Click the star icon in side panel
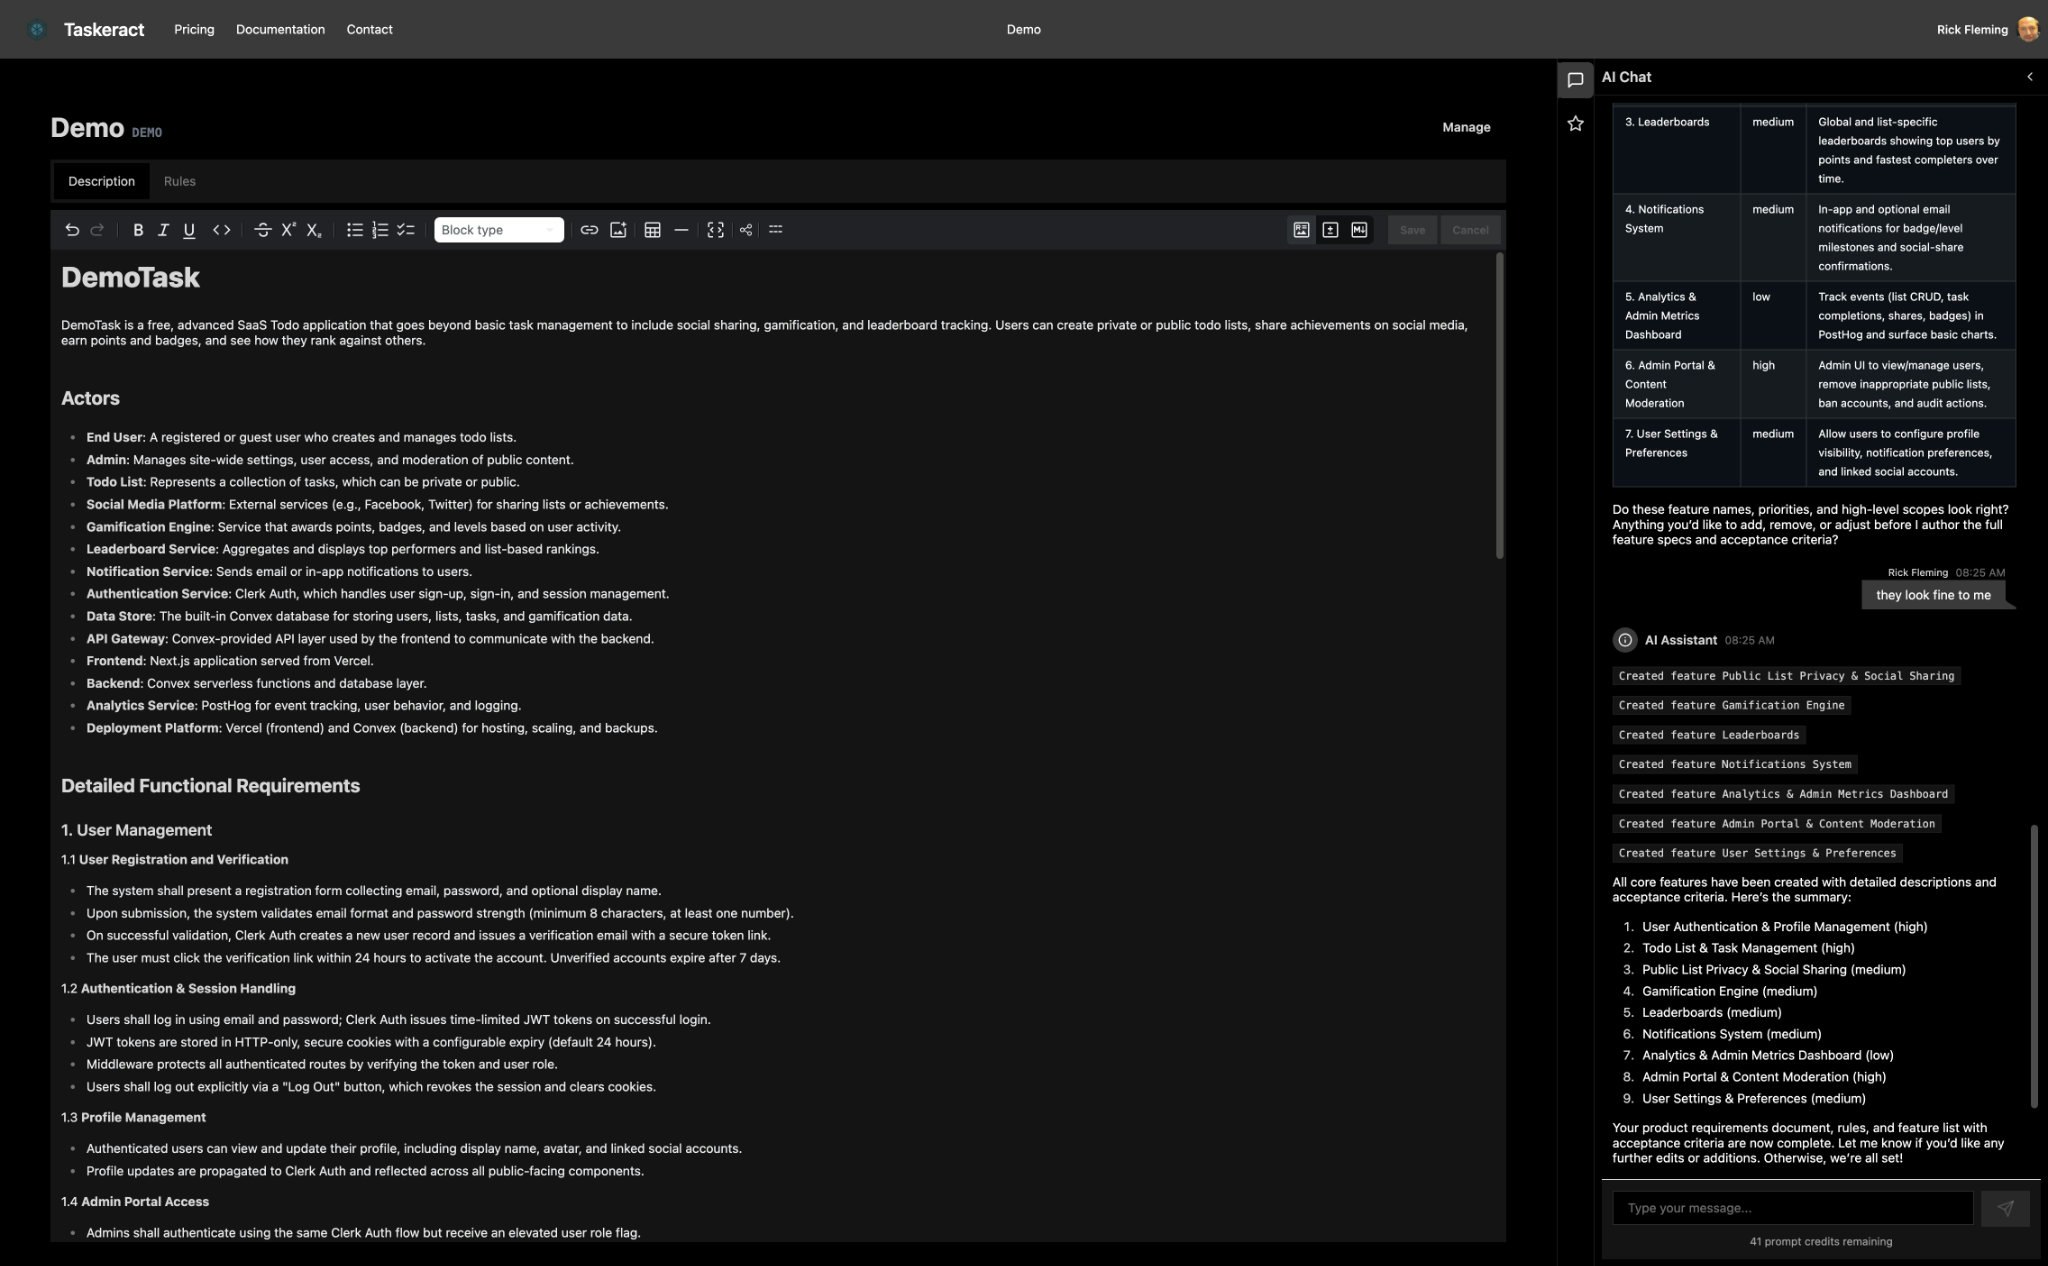This screenshot has width=2048, height=1266. (1575, 123)
